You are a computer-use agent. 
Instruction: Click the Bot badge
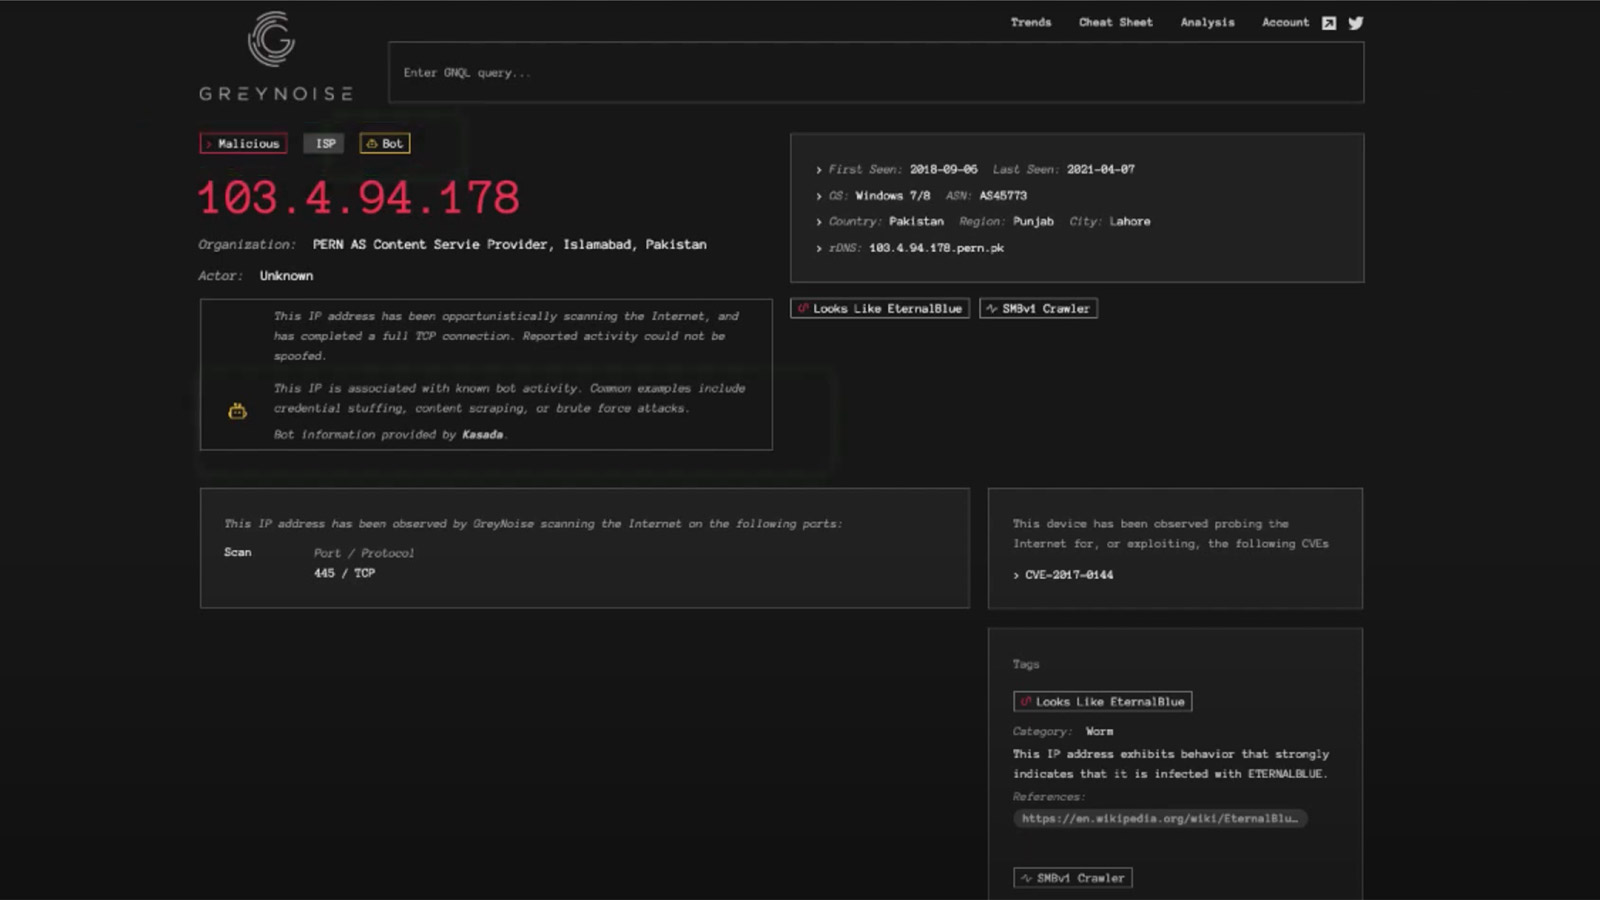[385, 143]
